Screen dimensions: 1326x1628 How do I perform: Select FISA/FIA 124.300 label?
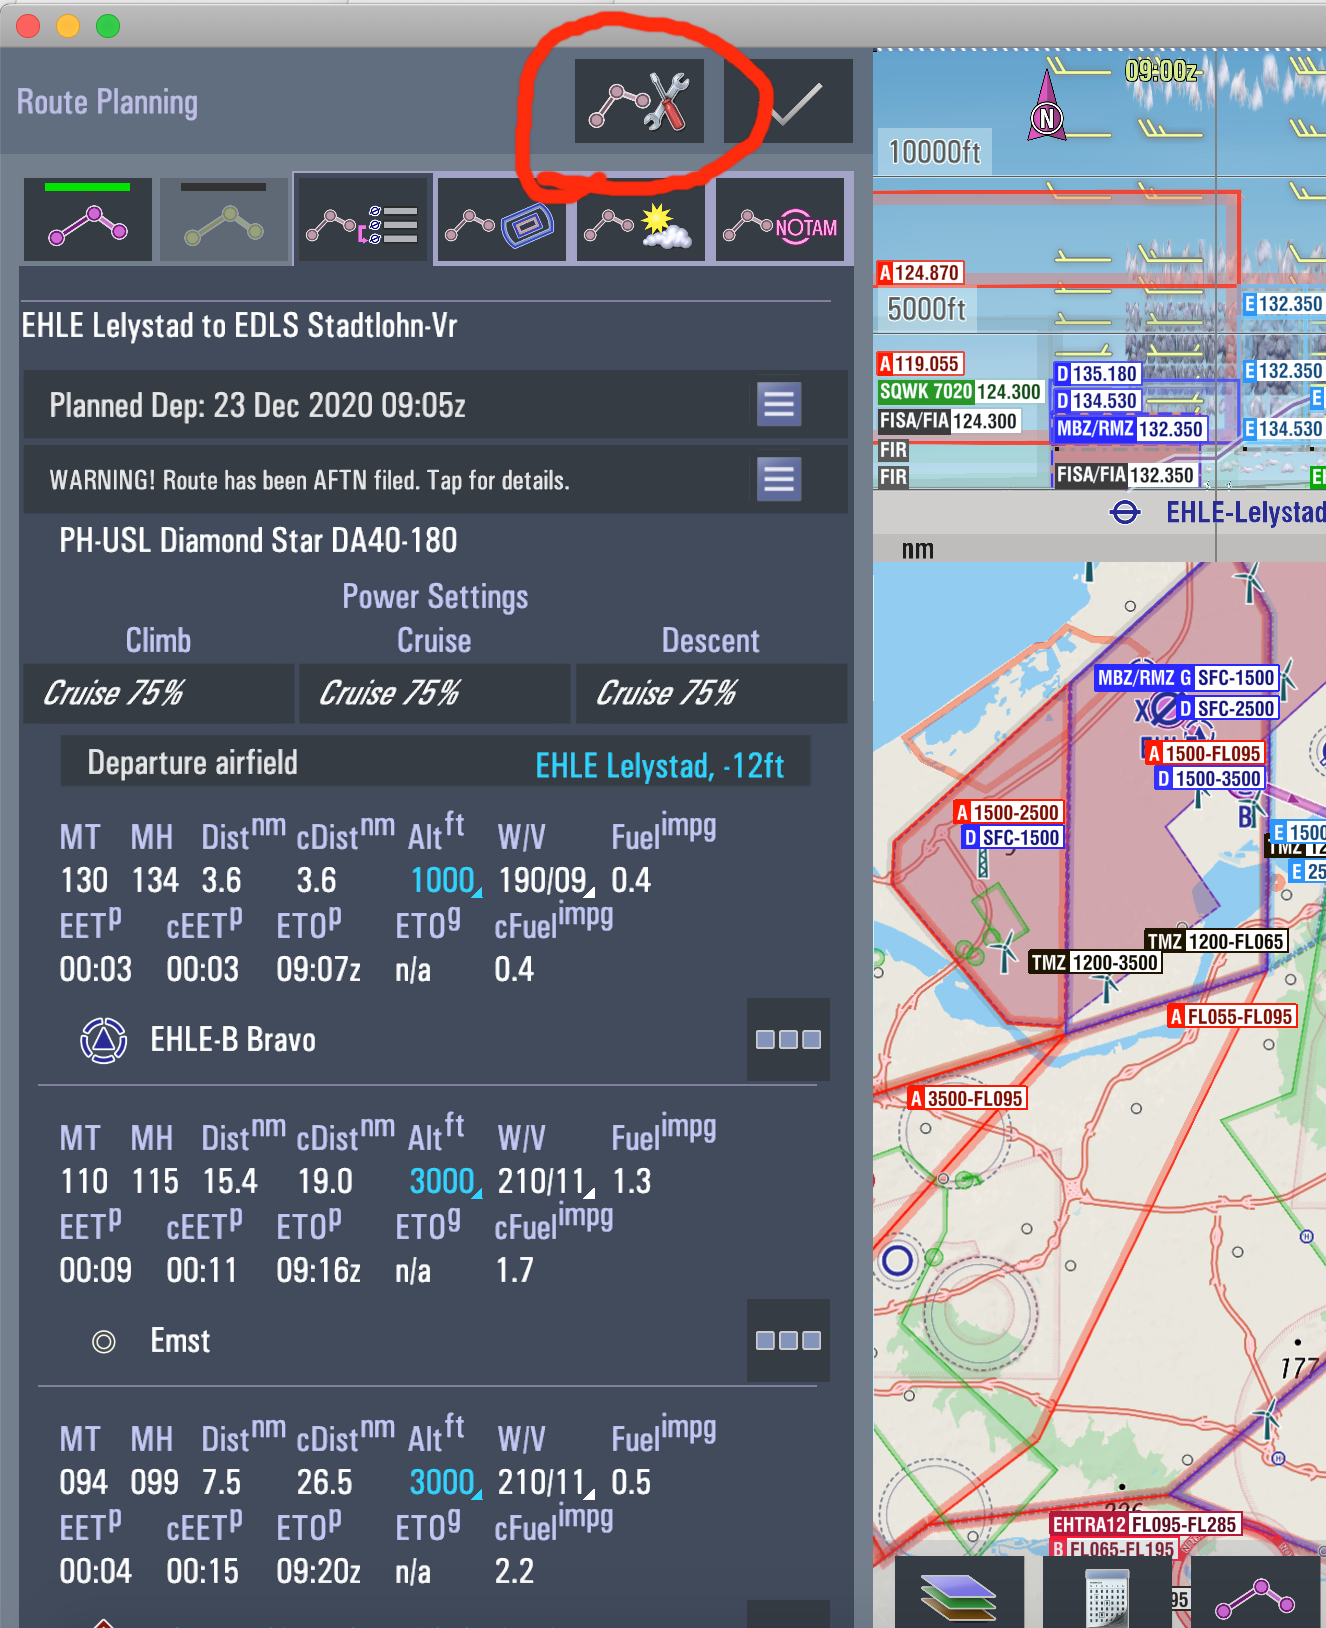(949, 421)
